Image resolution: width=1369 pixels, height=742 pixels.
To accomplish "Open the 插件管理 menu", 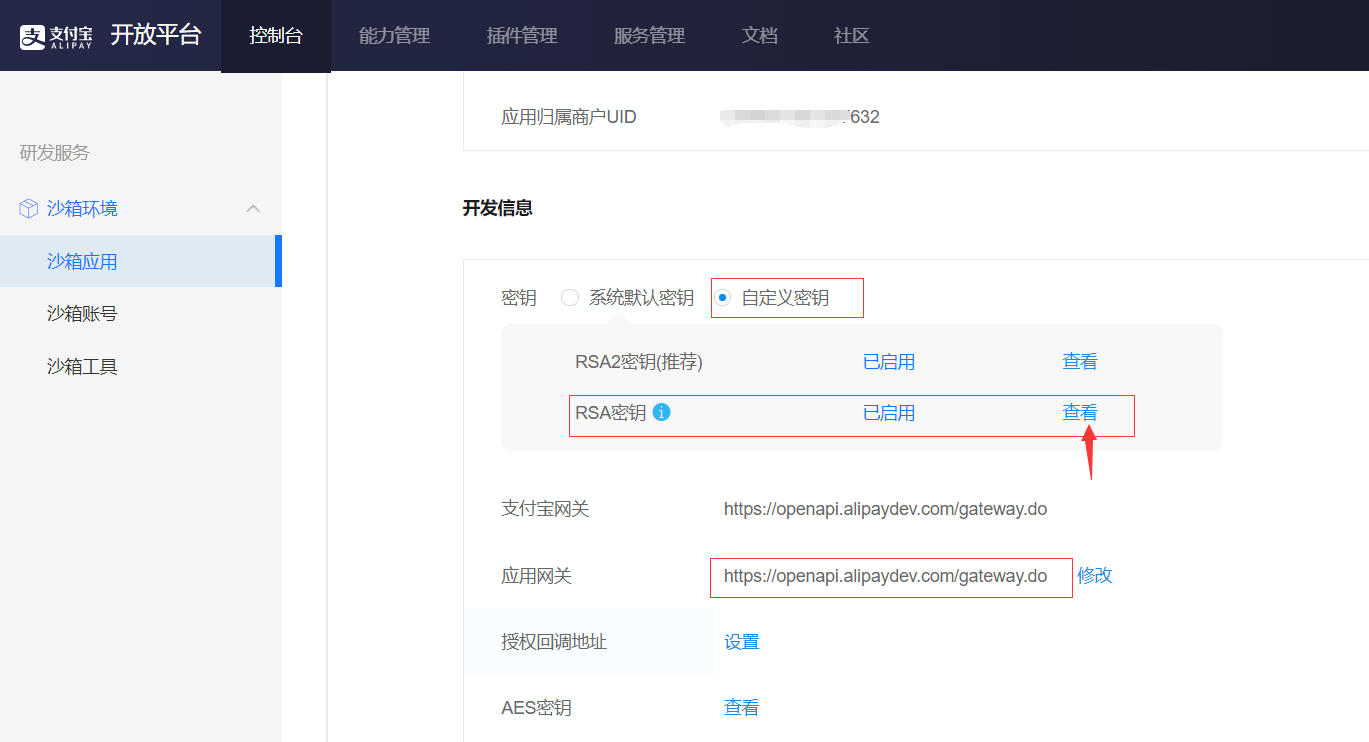I will click(522, 36).
